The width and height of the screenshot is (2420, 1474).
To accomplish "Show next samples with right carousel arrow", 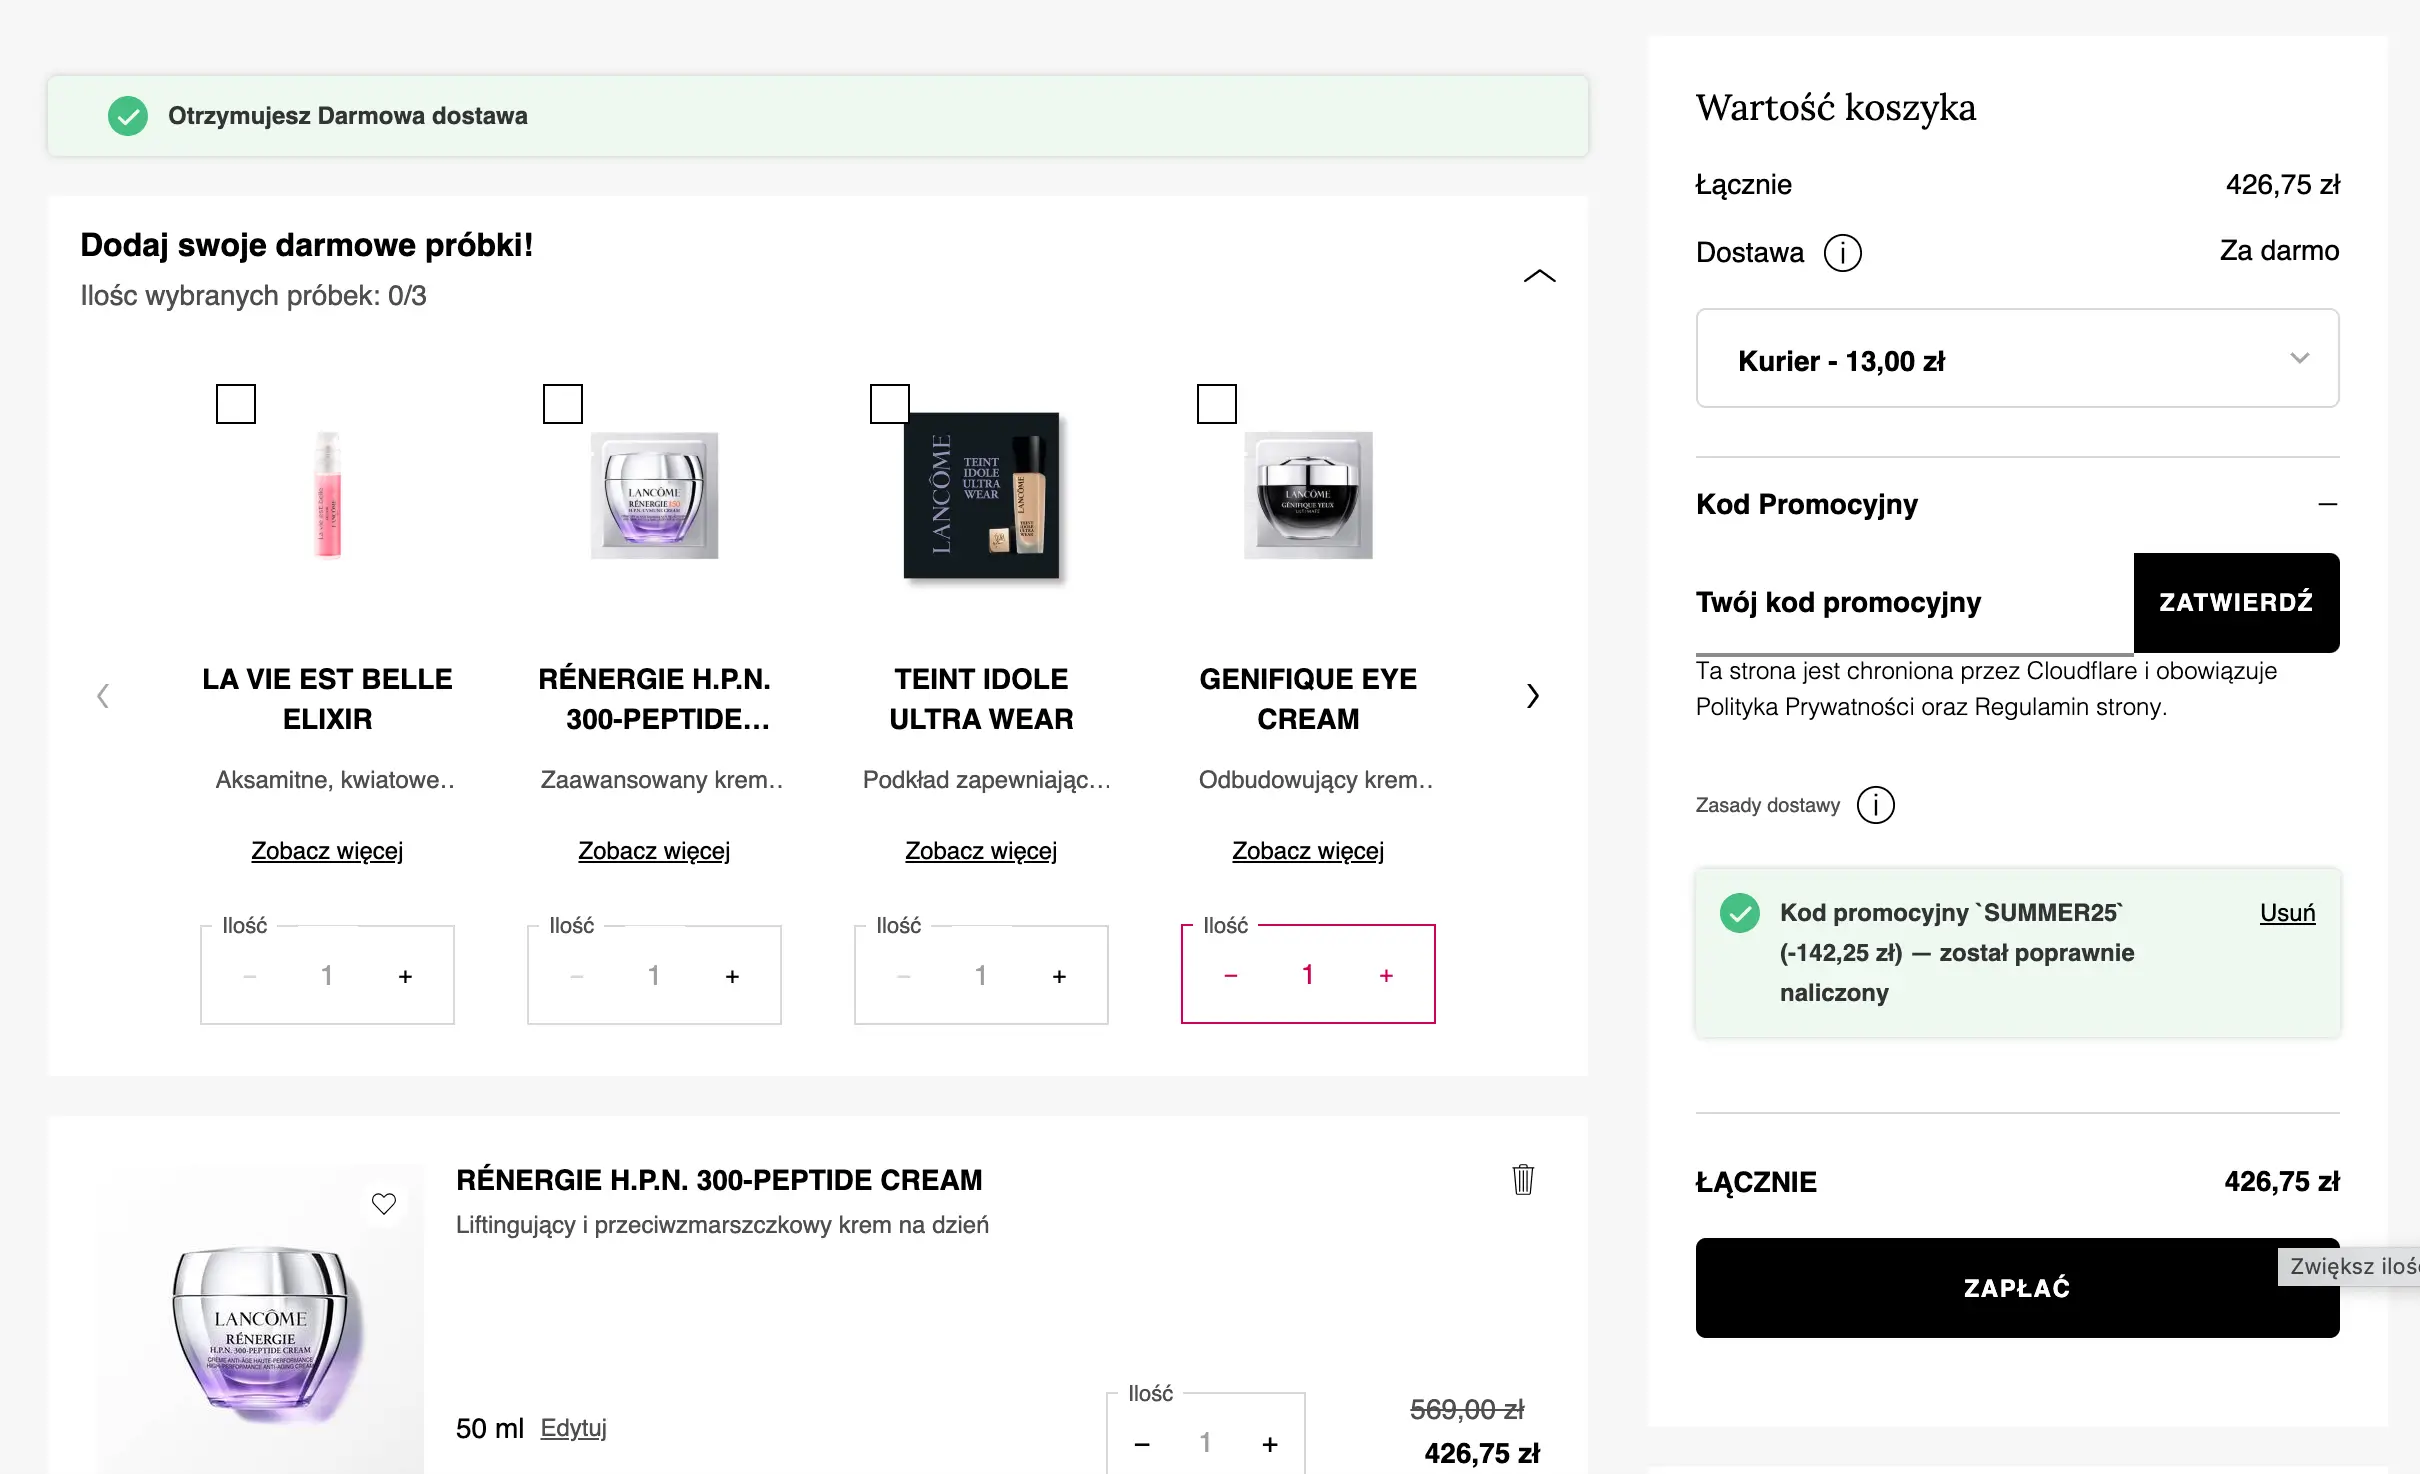I will 1533,696.
